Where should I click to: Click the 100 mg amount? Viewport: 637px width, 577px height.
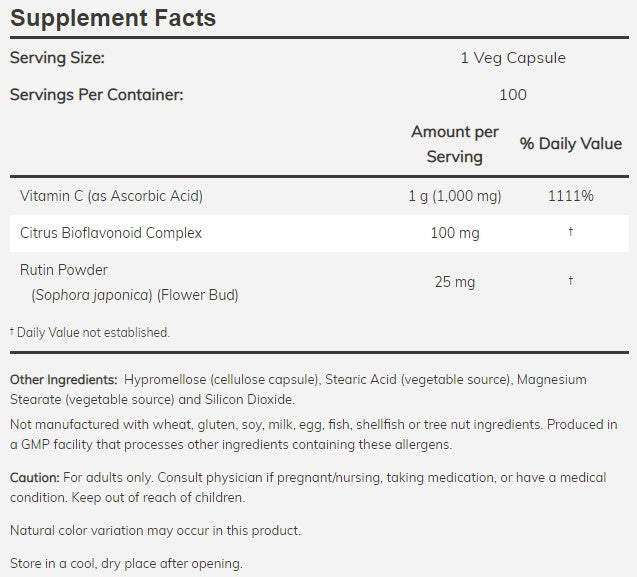[x=455, y=233]
